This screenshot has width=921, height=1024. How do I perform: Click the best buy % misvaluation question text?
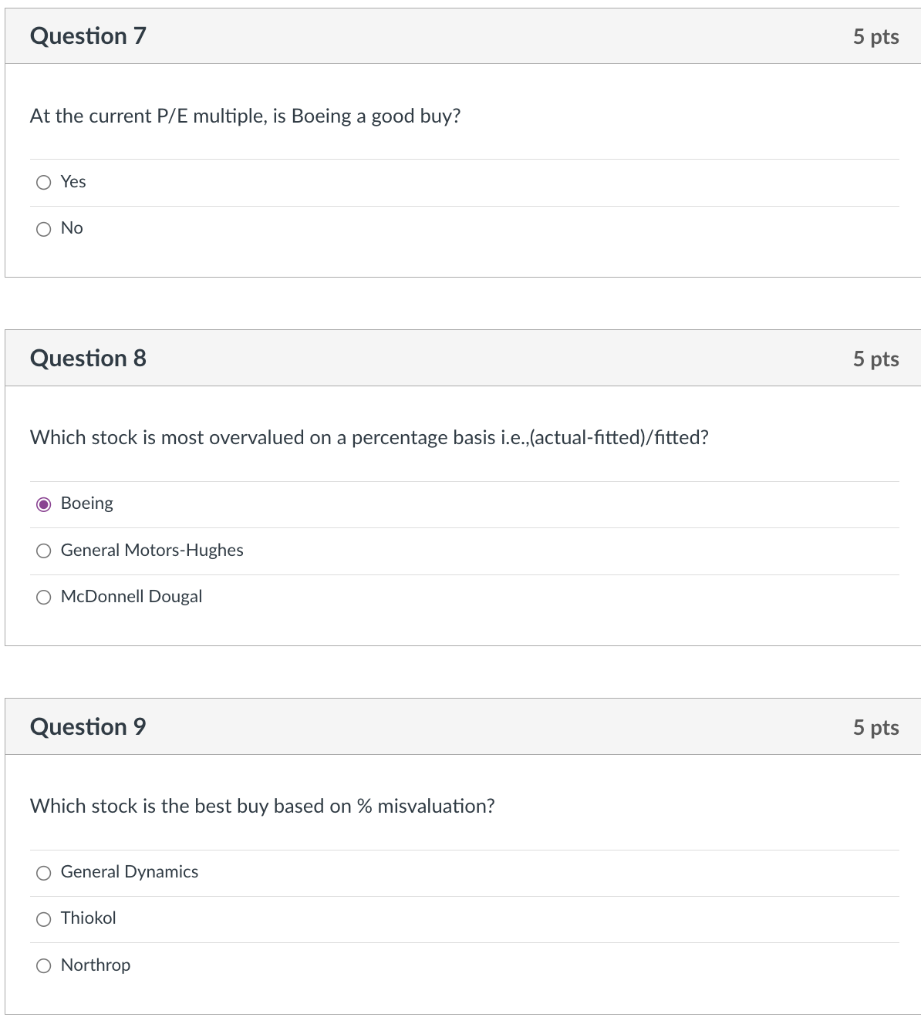262,806
